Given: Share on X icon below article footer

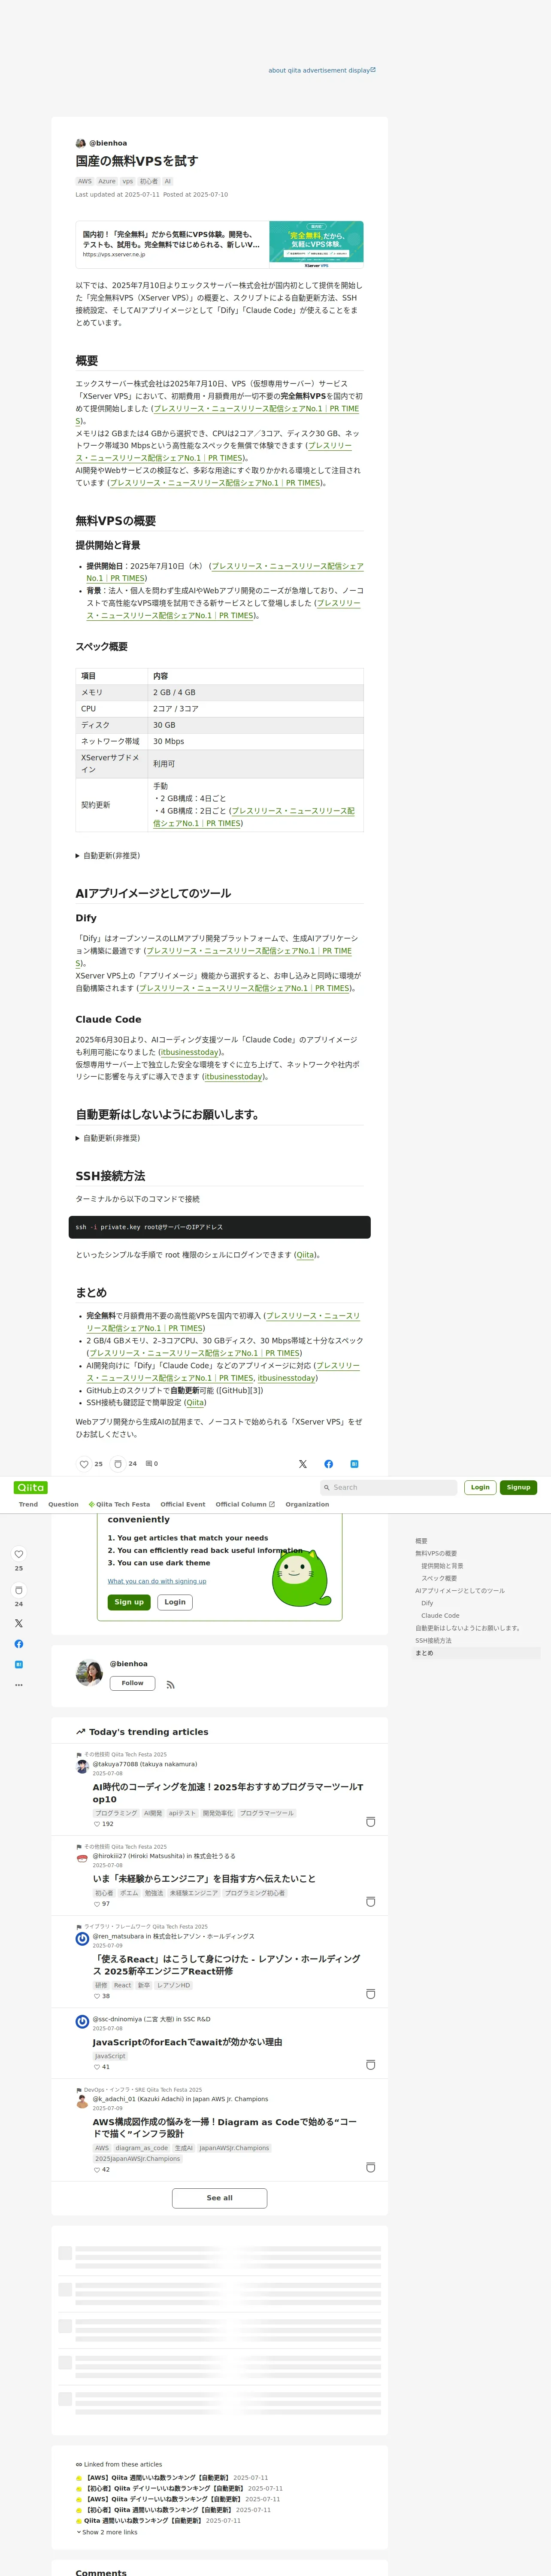Looking at the screenshot, I should pos(303,1464).
